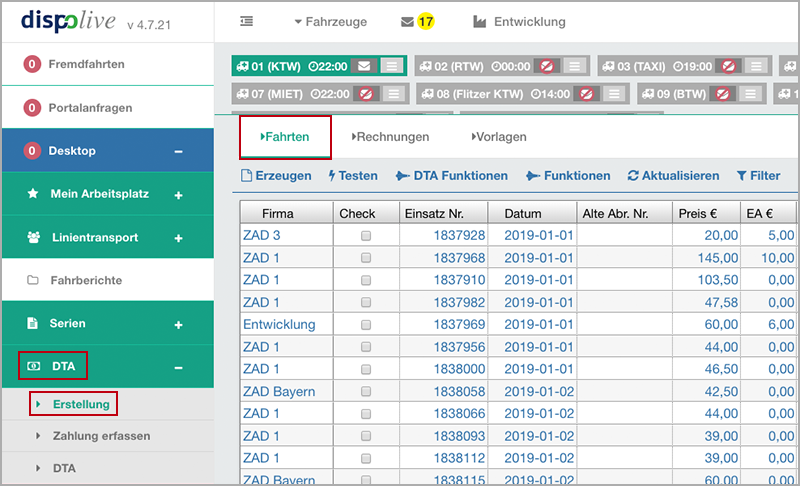
Task: Check the box for Einsatz 1837982
Action: pos(366,302)
